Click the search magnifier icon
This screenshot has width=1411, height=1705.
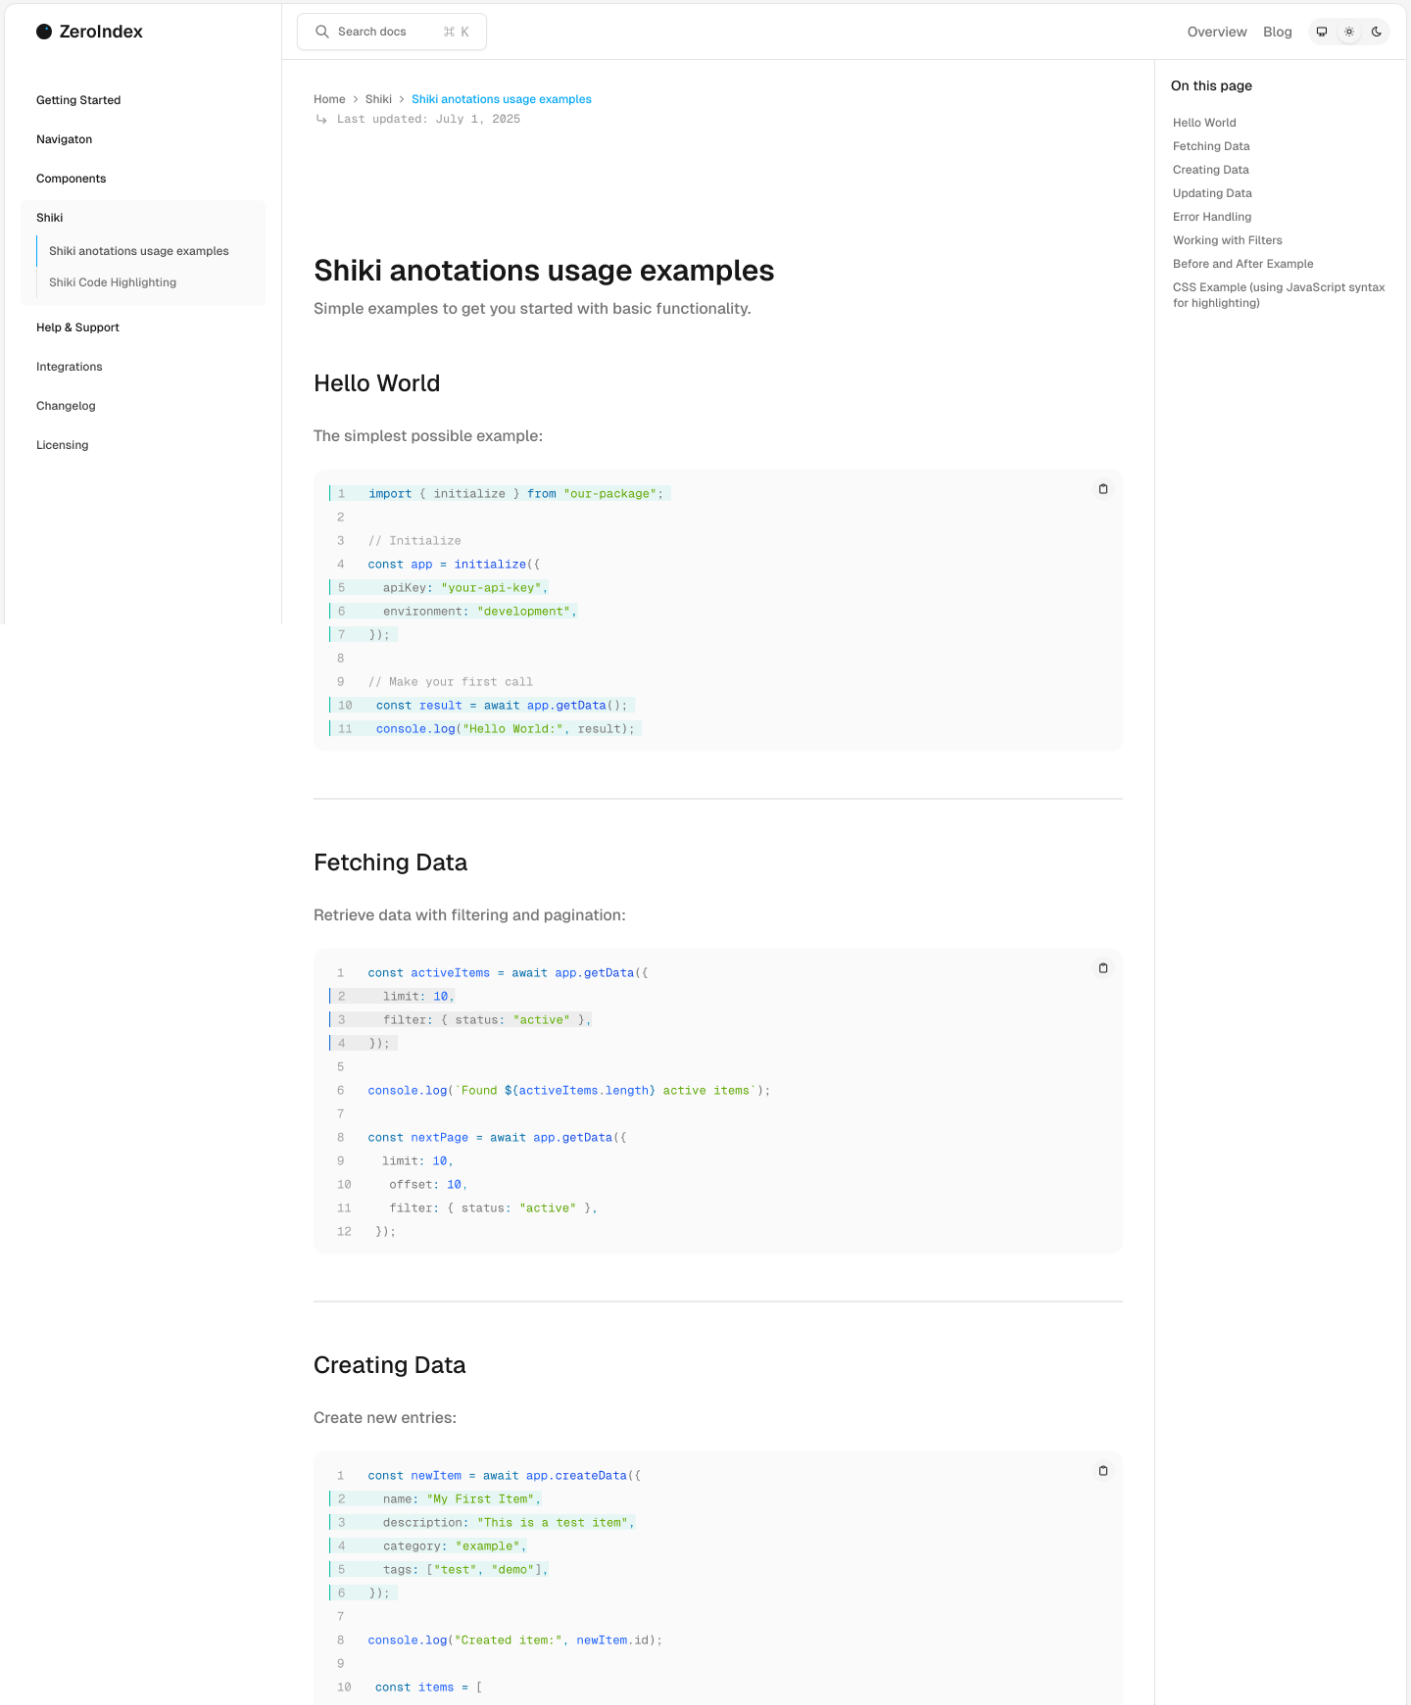pos(322,32)
